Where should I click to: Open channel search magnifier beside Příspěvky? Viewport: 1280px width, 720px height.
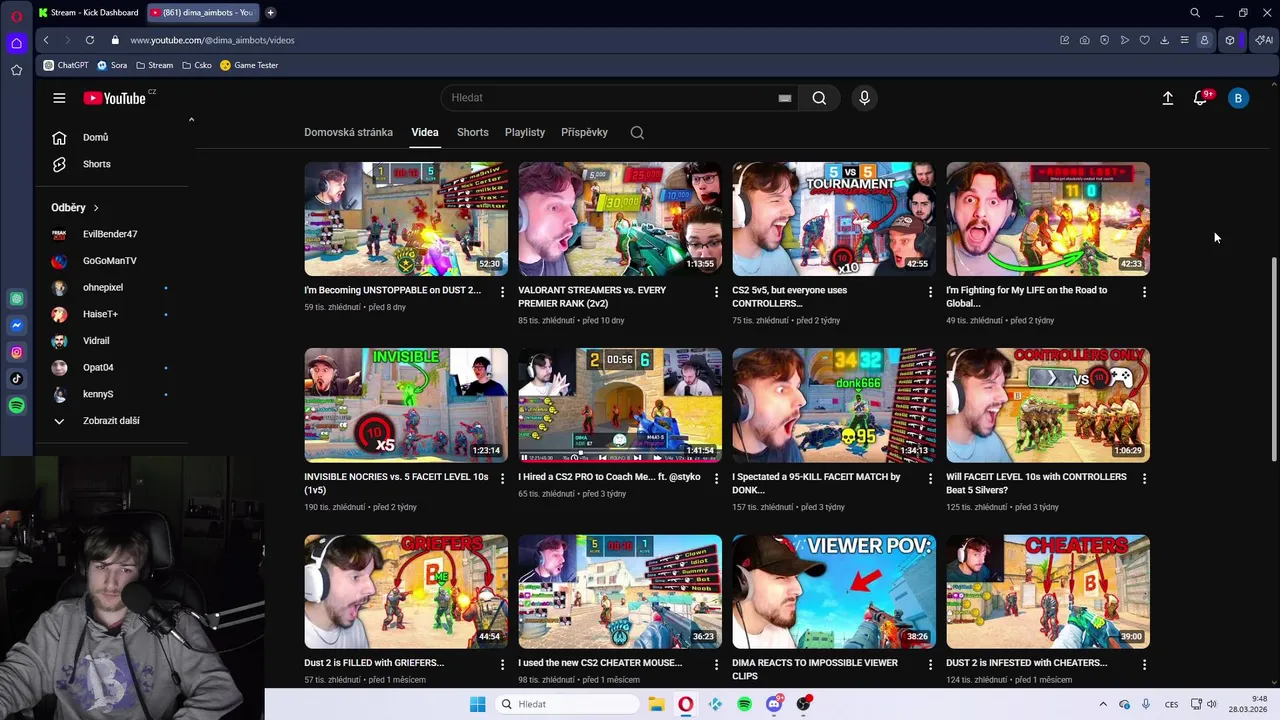point(637,132)
